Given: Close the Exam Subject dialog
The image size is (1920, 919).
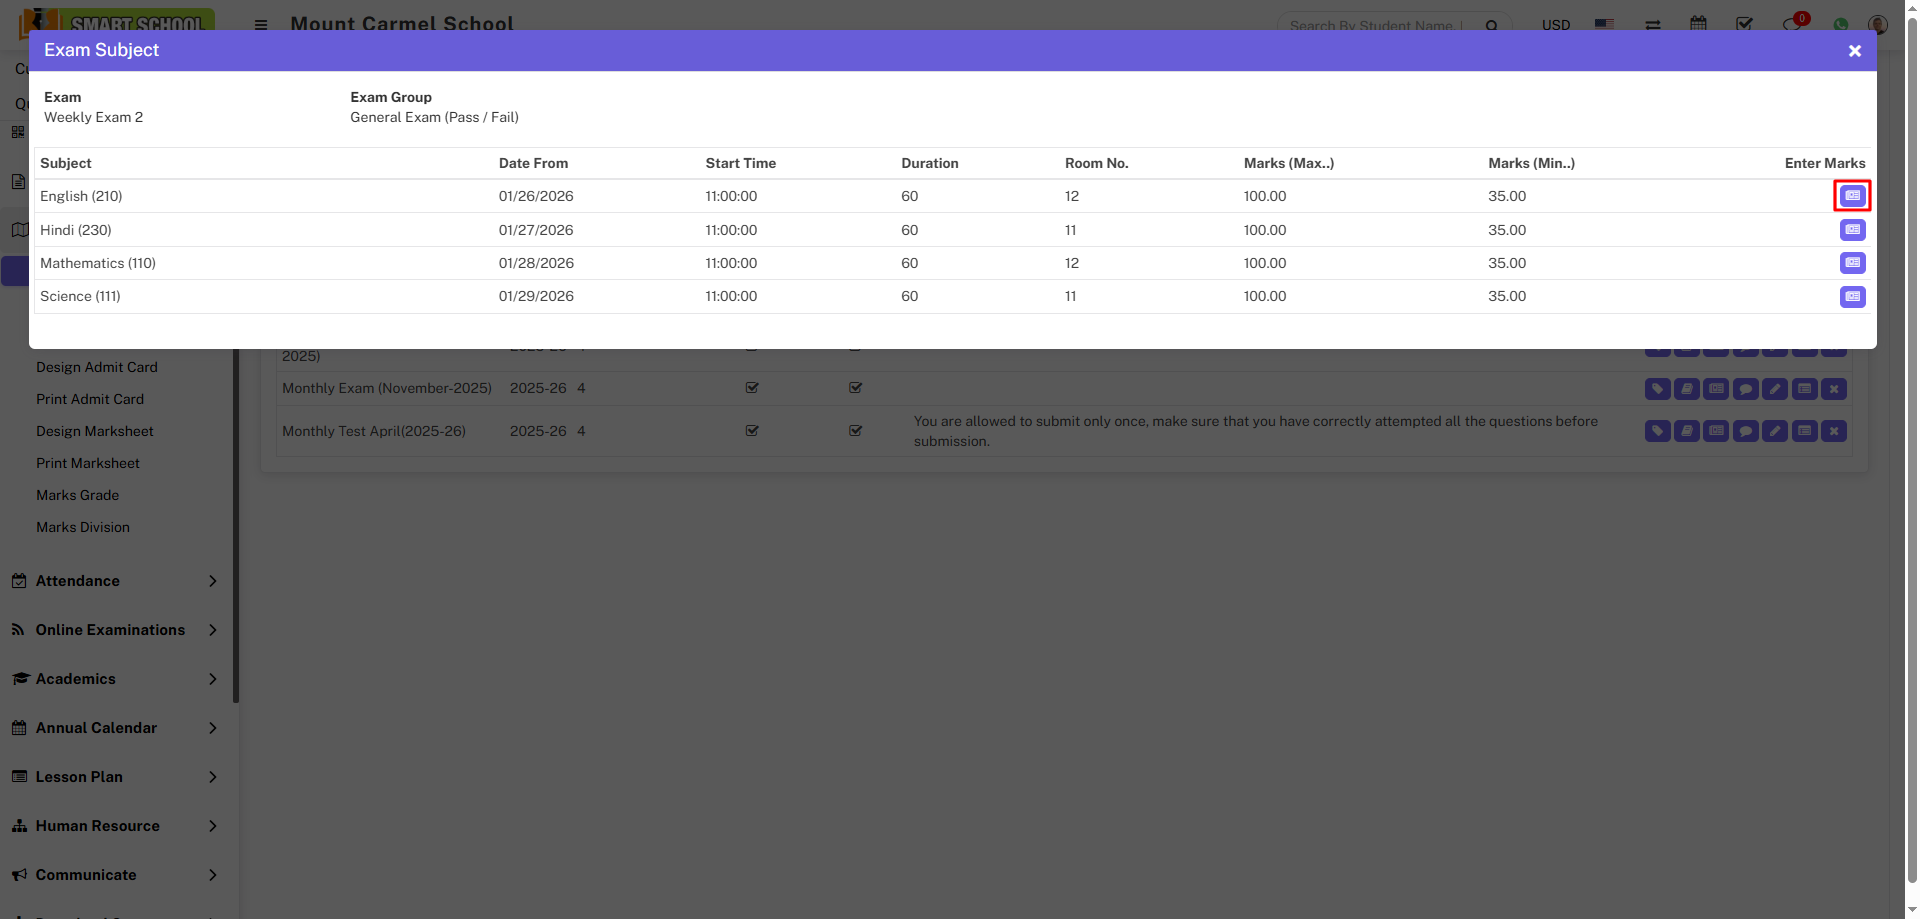Looking at the screenshot, I should [1854, 51].
